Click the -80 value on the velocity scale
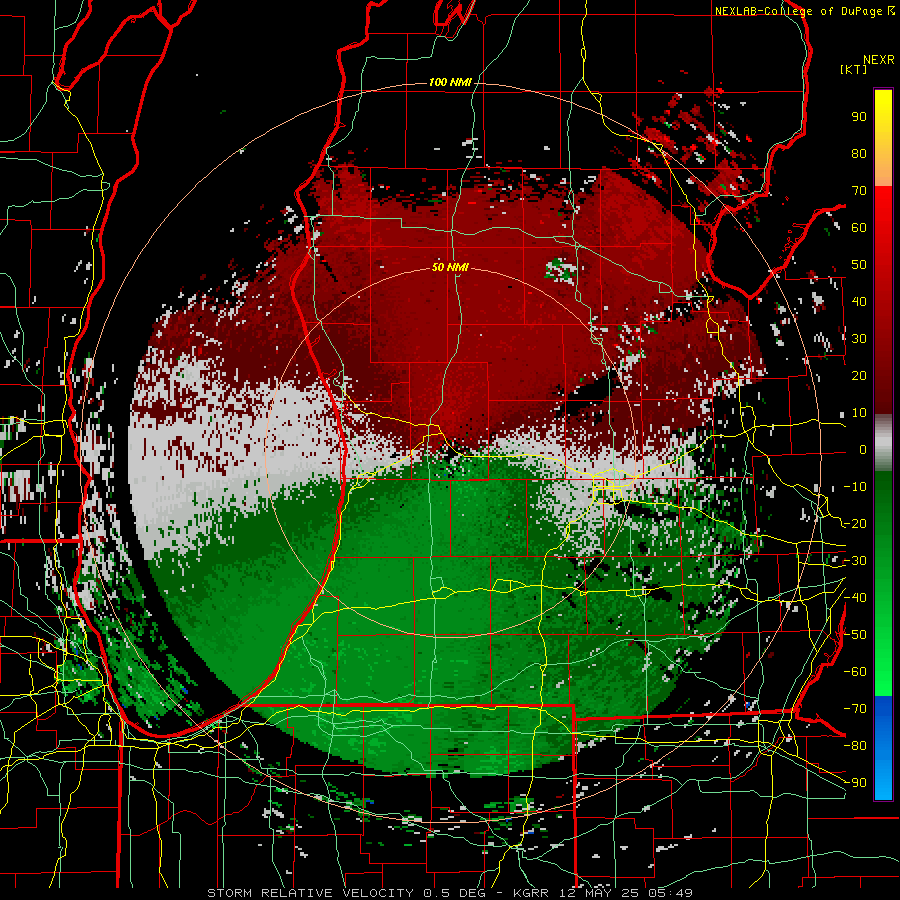The width and height of the screenshot is (900, 900). pos(855,746)
